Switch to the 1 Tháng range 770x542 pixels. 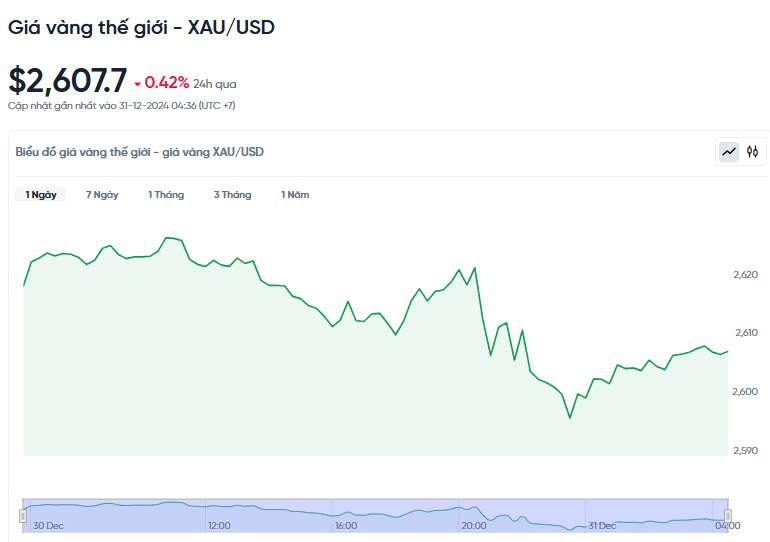[166, 195]
